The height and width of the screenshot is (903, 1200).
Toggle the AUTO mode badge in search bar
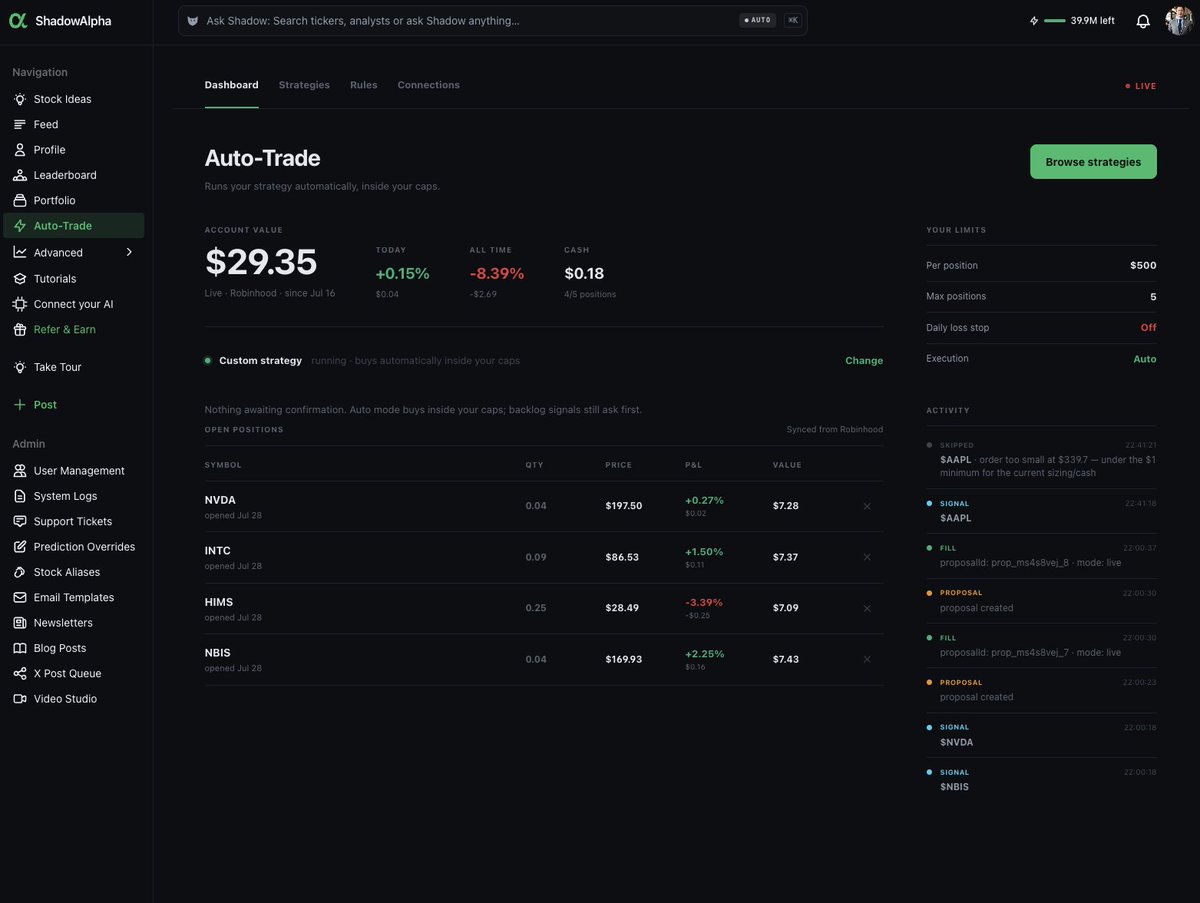point(758,20)
